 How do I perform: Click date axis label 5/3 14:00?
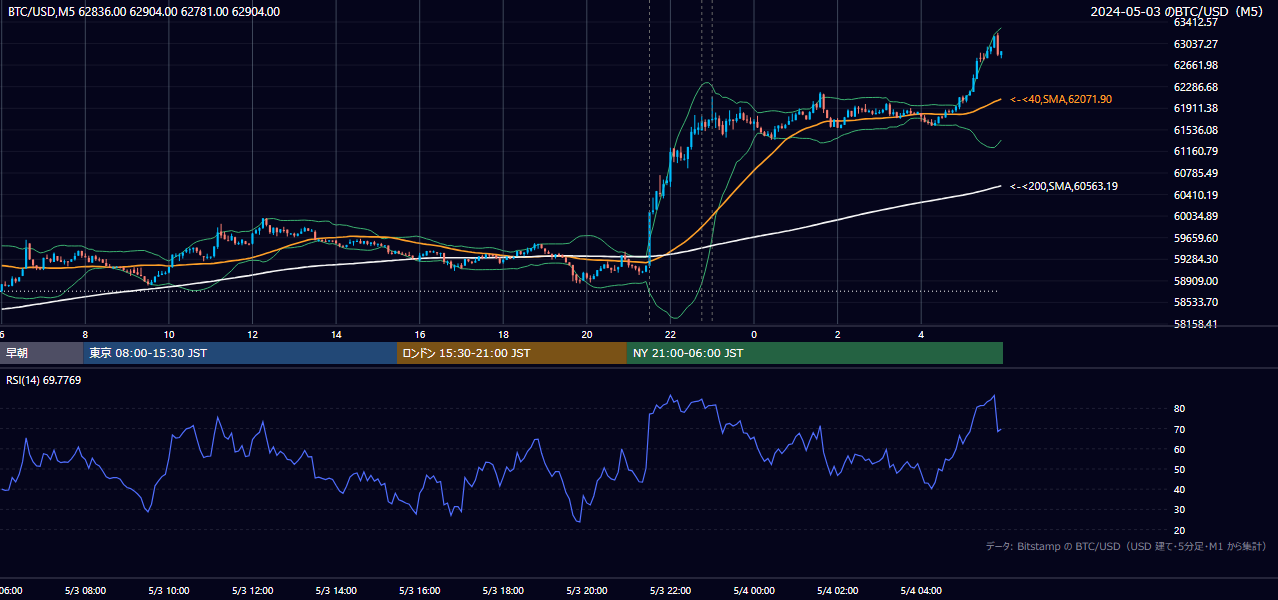(336, 590)
